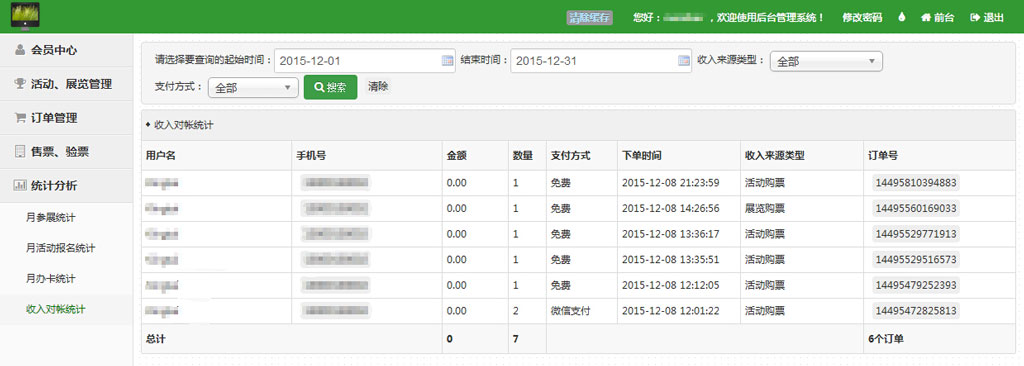Click the trophy icon beside 活动、展览管理
This screenshot has width=1024, height=366.
point(20,84)
